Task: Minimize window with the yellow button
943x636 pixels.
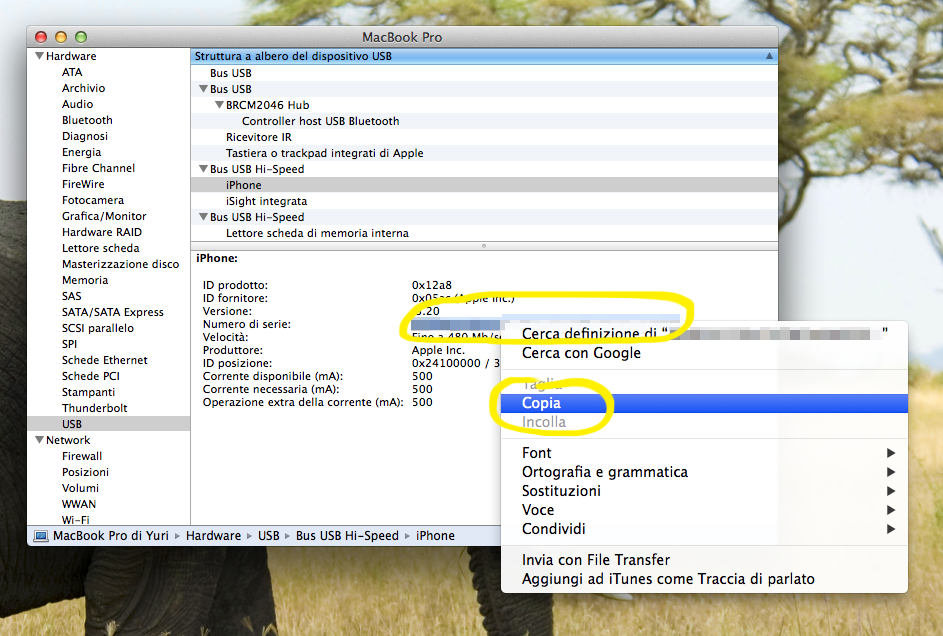Action: (x=61, y=37)
